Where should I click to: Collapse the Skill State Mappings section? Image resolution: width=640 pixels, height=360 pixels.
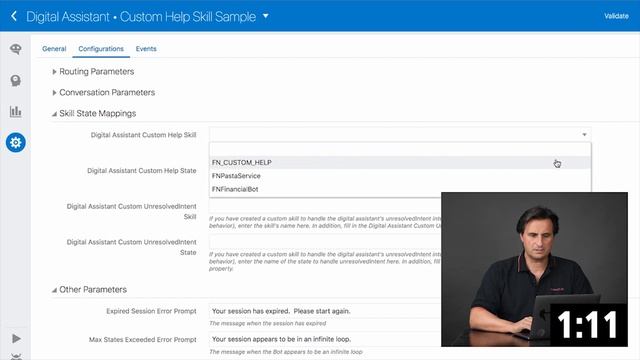coord(54,114)
